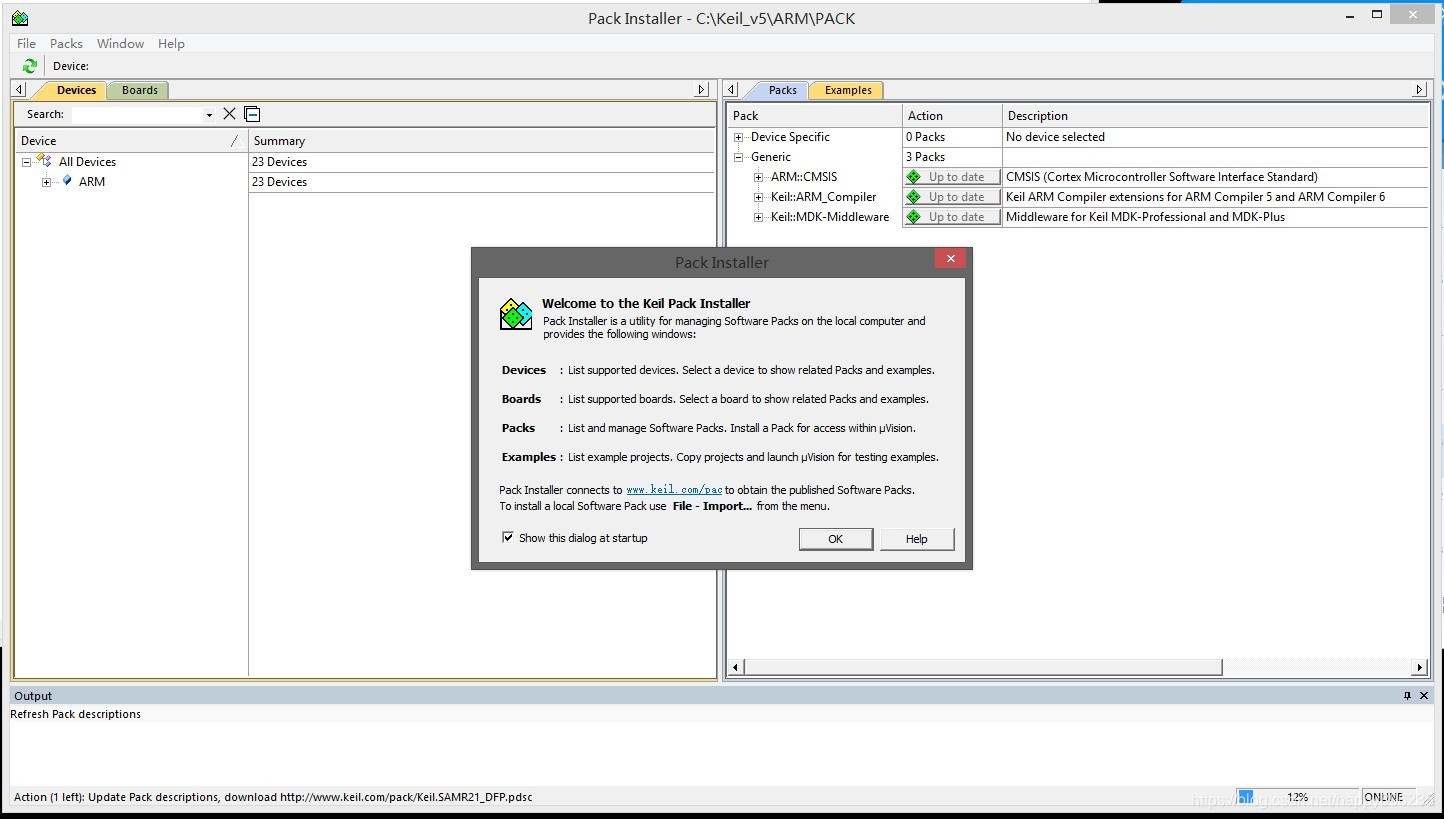Screen dimensions: 1444x819
Task: Click 'Refresh Pack descriptions' output line
Action: point(75,714)
